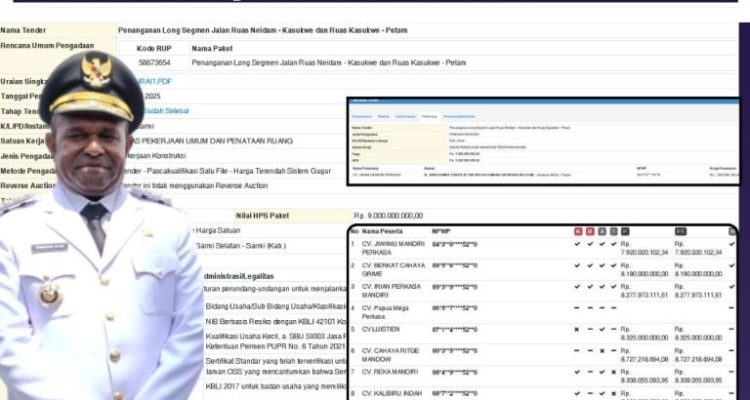Click the cross mark in CV. CAHAYA RITGE MANDOW row

(602, 351)
